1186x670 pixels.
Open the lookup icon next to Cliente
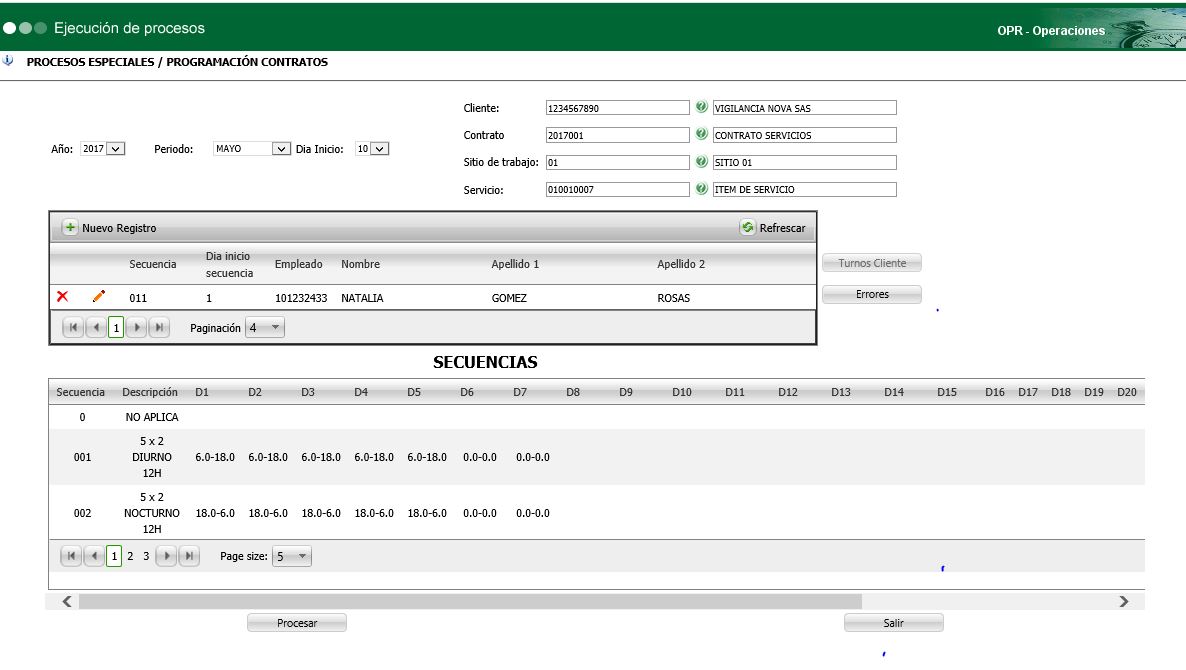pos(701,107)
